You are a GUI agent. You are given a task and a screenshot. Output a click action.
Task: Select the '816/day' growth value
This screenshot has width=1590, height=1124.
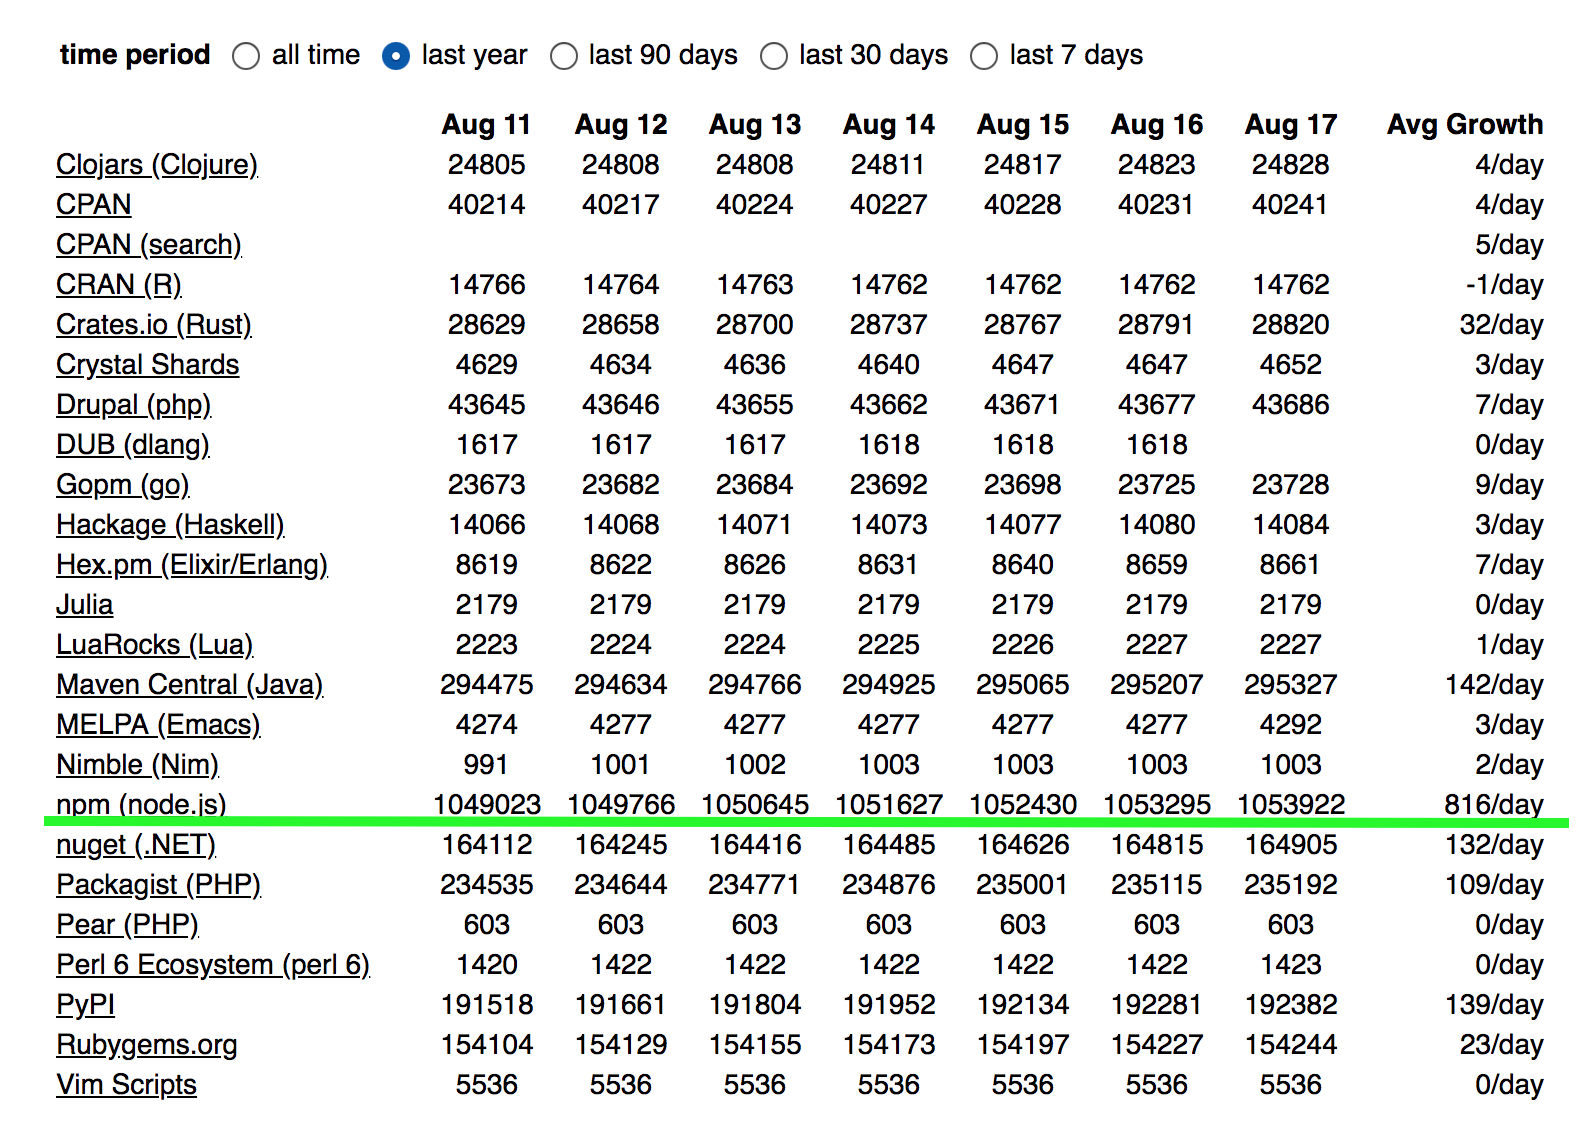[x=1494, y=804]
